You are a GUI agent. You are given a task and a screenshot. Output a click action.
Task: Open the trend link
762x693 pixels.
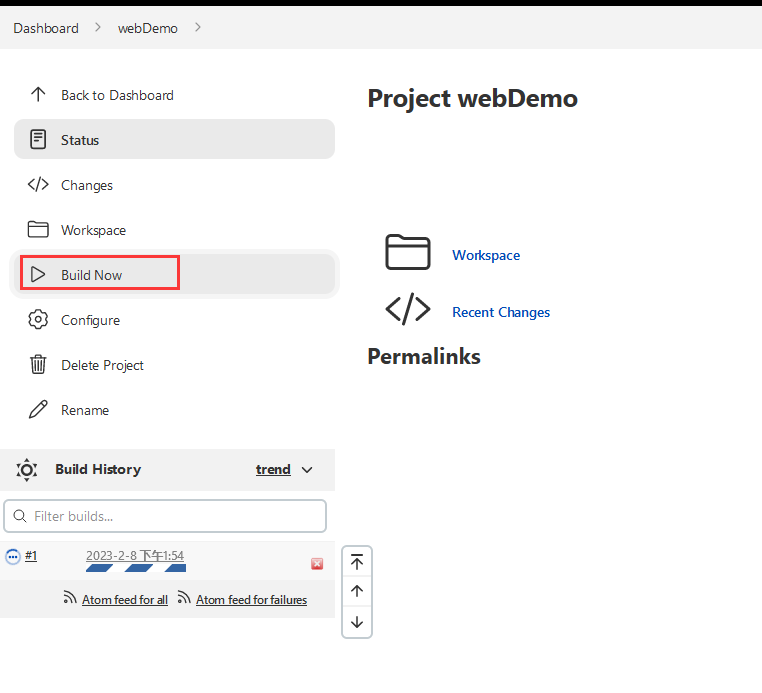point(273,469)
